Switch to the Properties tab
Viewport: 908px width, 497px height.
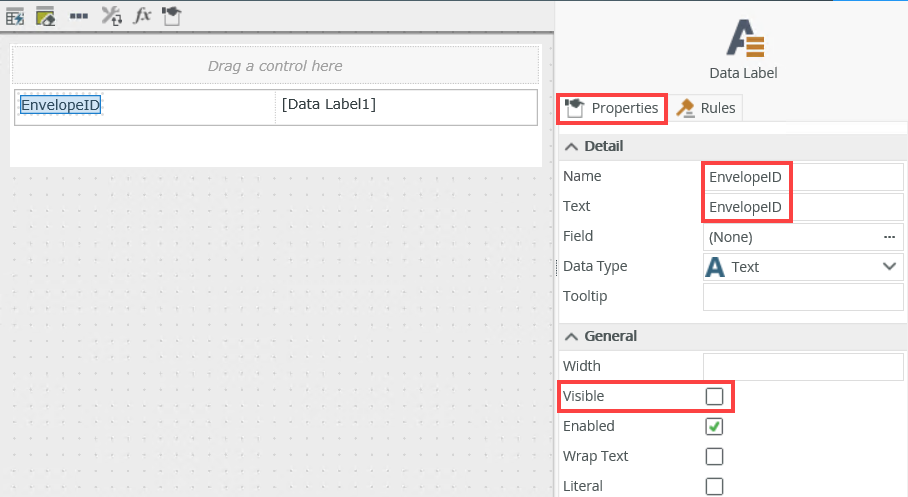[x=612, y=108]
